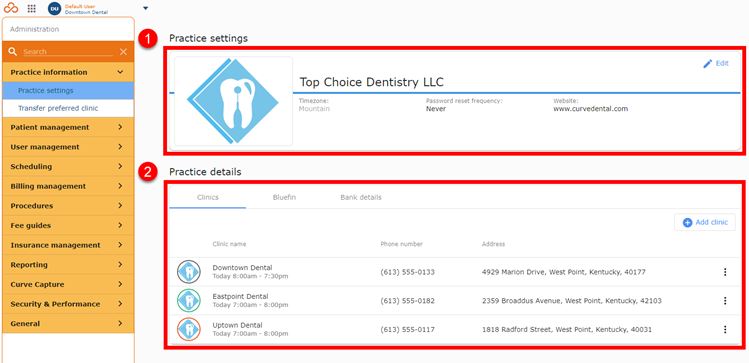749x363 pixels.
Task: Click the Never password reset value
Action: (436, 109)
